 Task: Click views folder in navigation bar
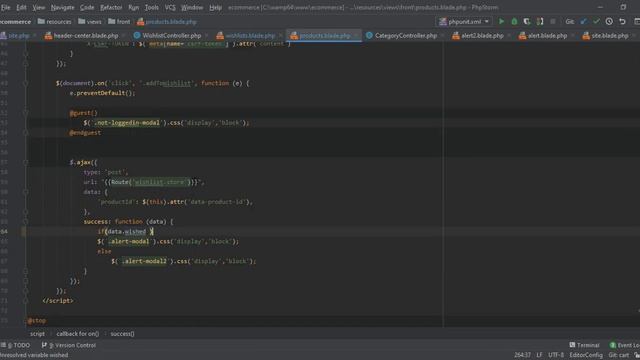(89, 22)
